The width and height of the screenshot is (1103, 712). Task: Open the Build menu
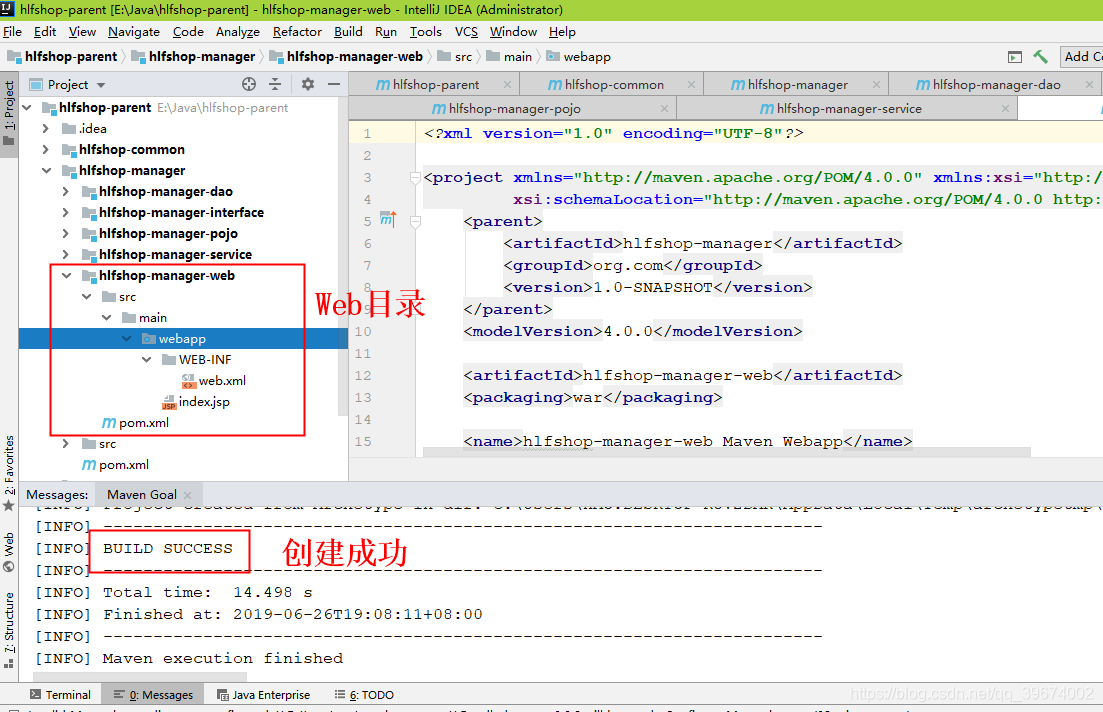[348, 32]
